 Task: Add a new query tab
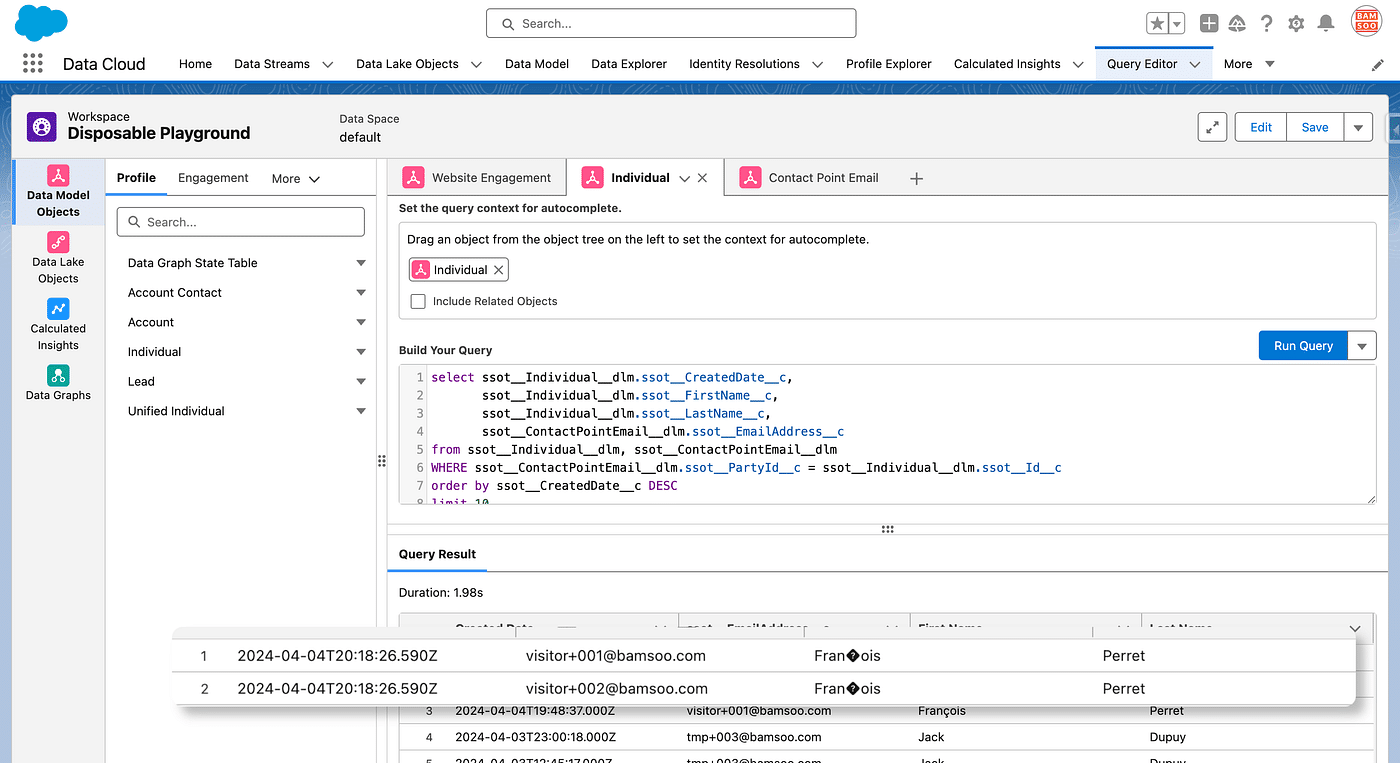pos(916,178)
